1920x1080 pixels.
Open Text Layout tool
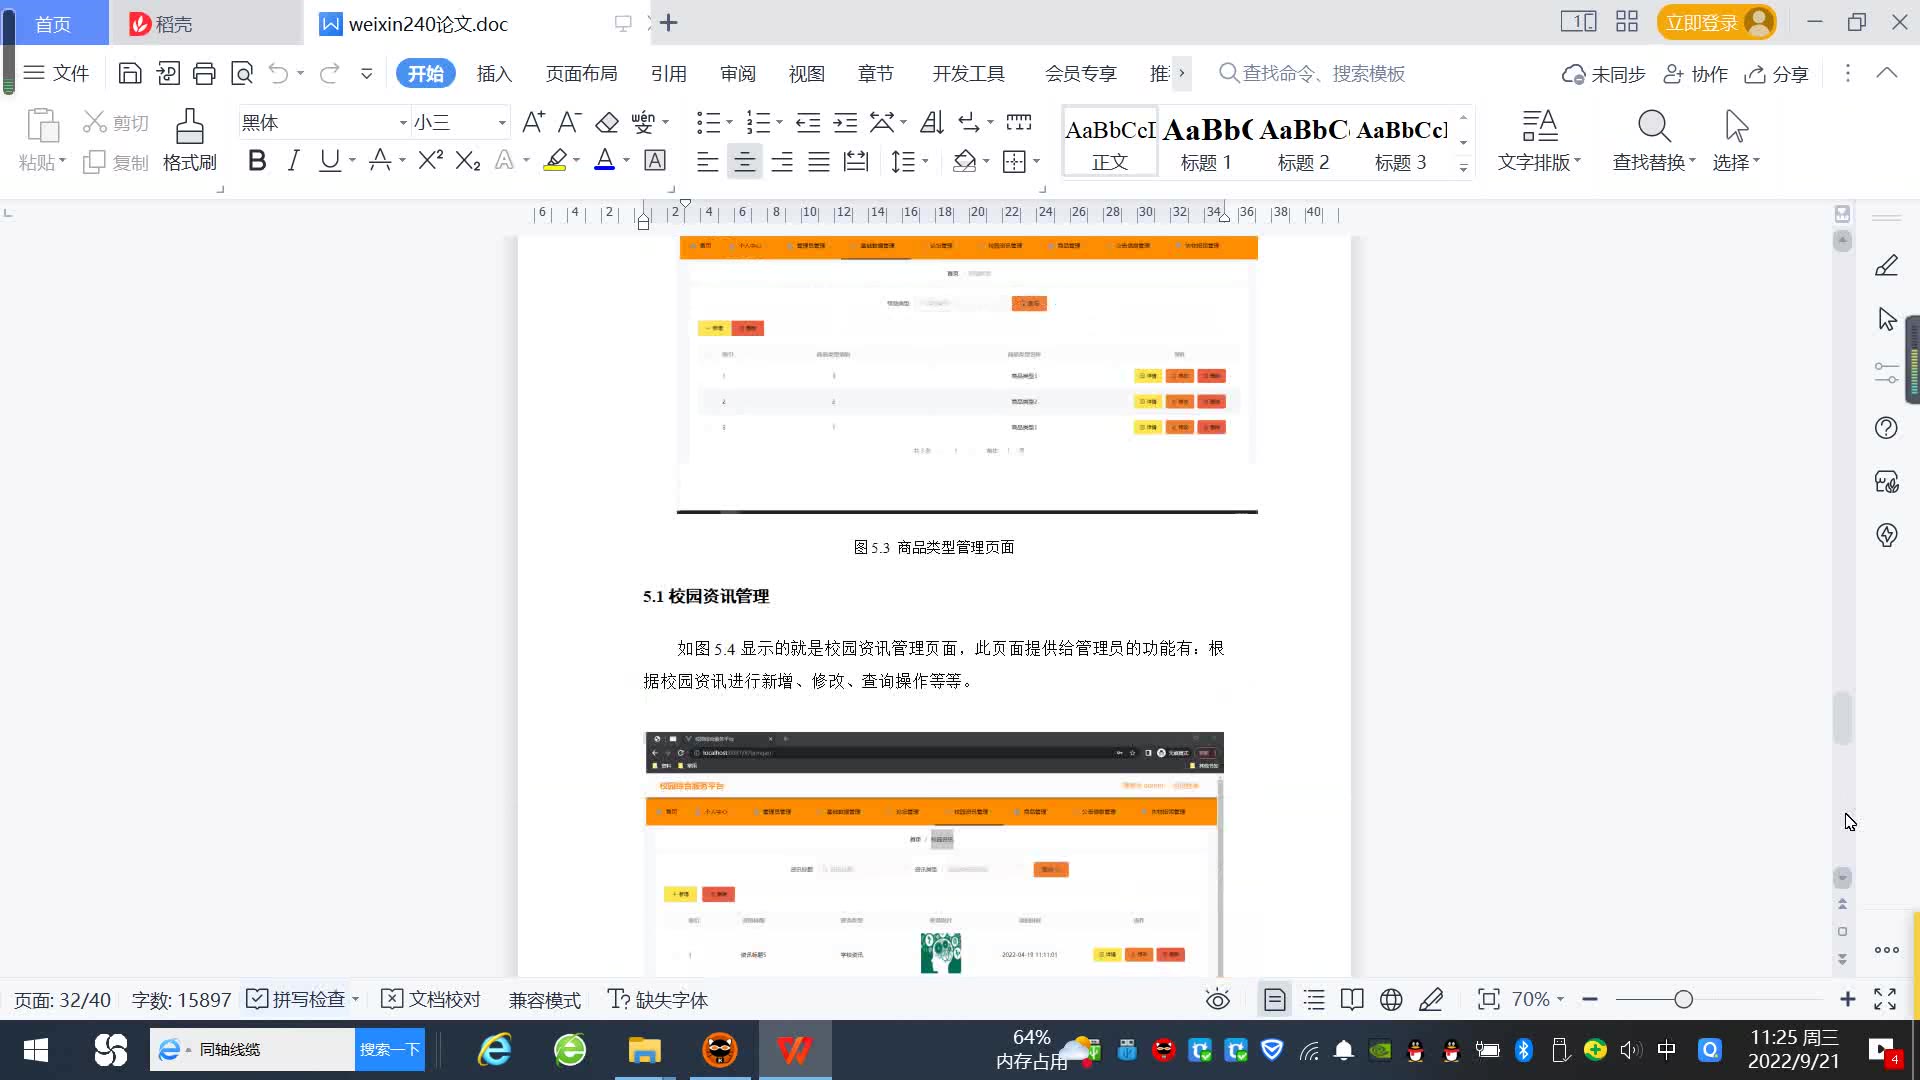tap(1539, 140)
